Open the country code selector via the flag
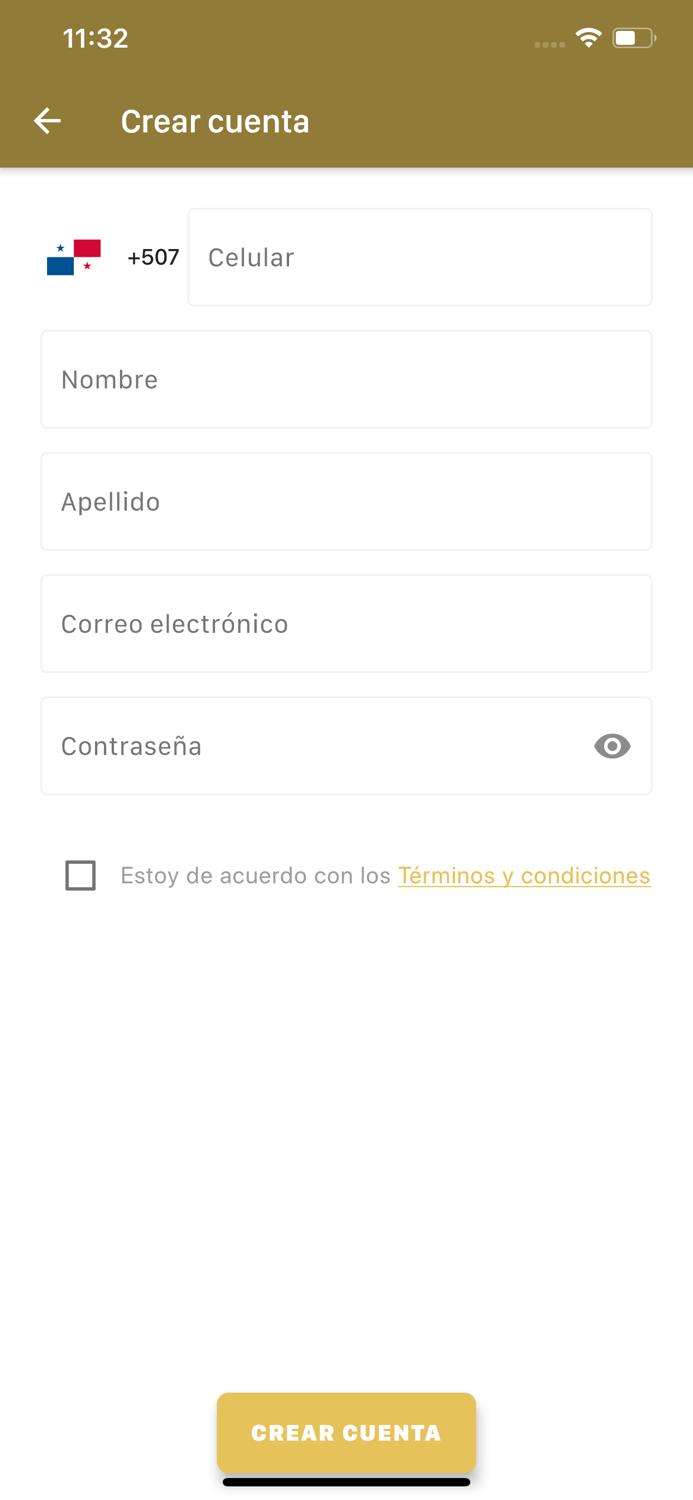The image size is (693, 1500). [73, 257]
